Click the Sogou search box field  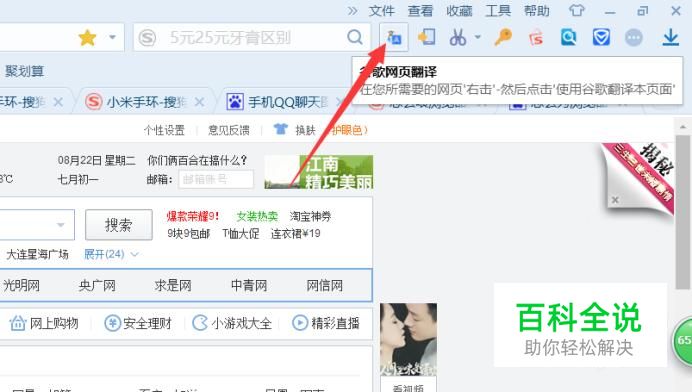point(251,37)
